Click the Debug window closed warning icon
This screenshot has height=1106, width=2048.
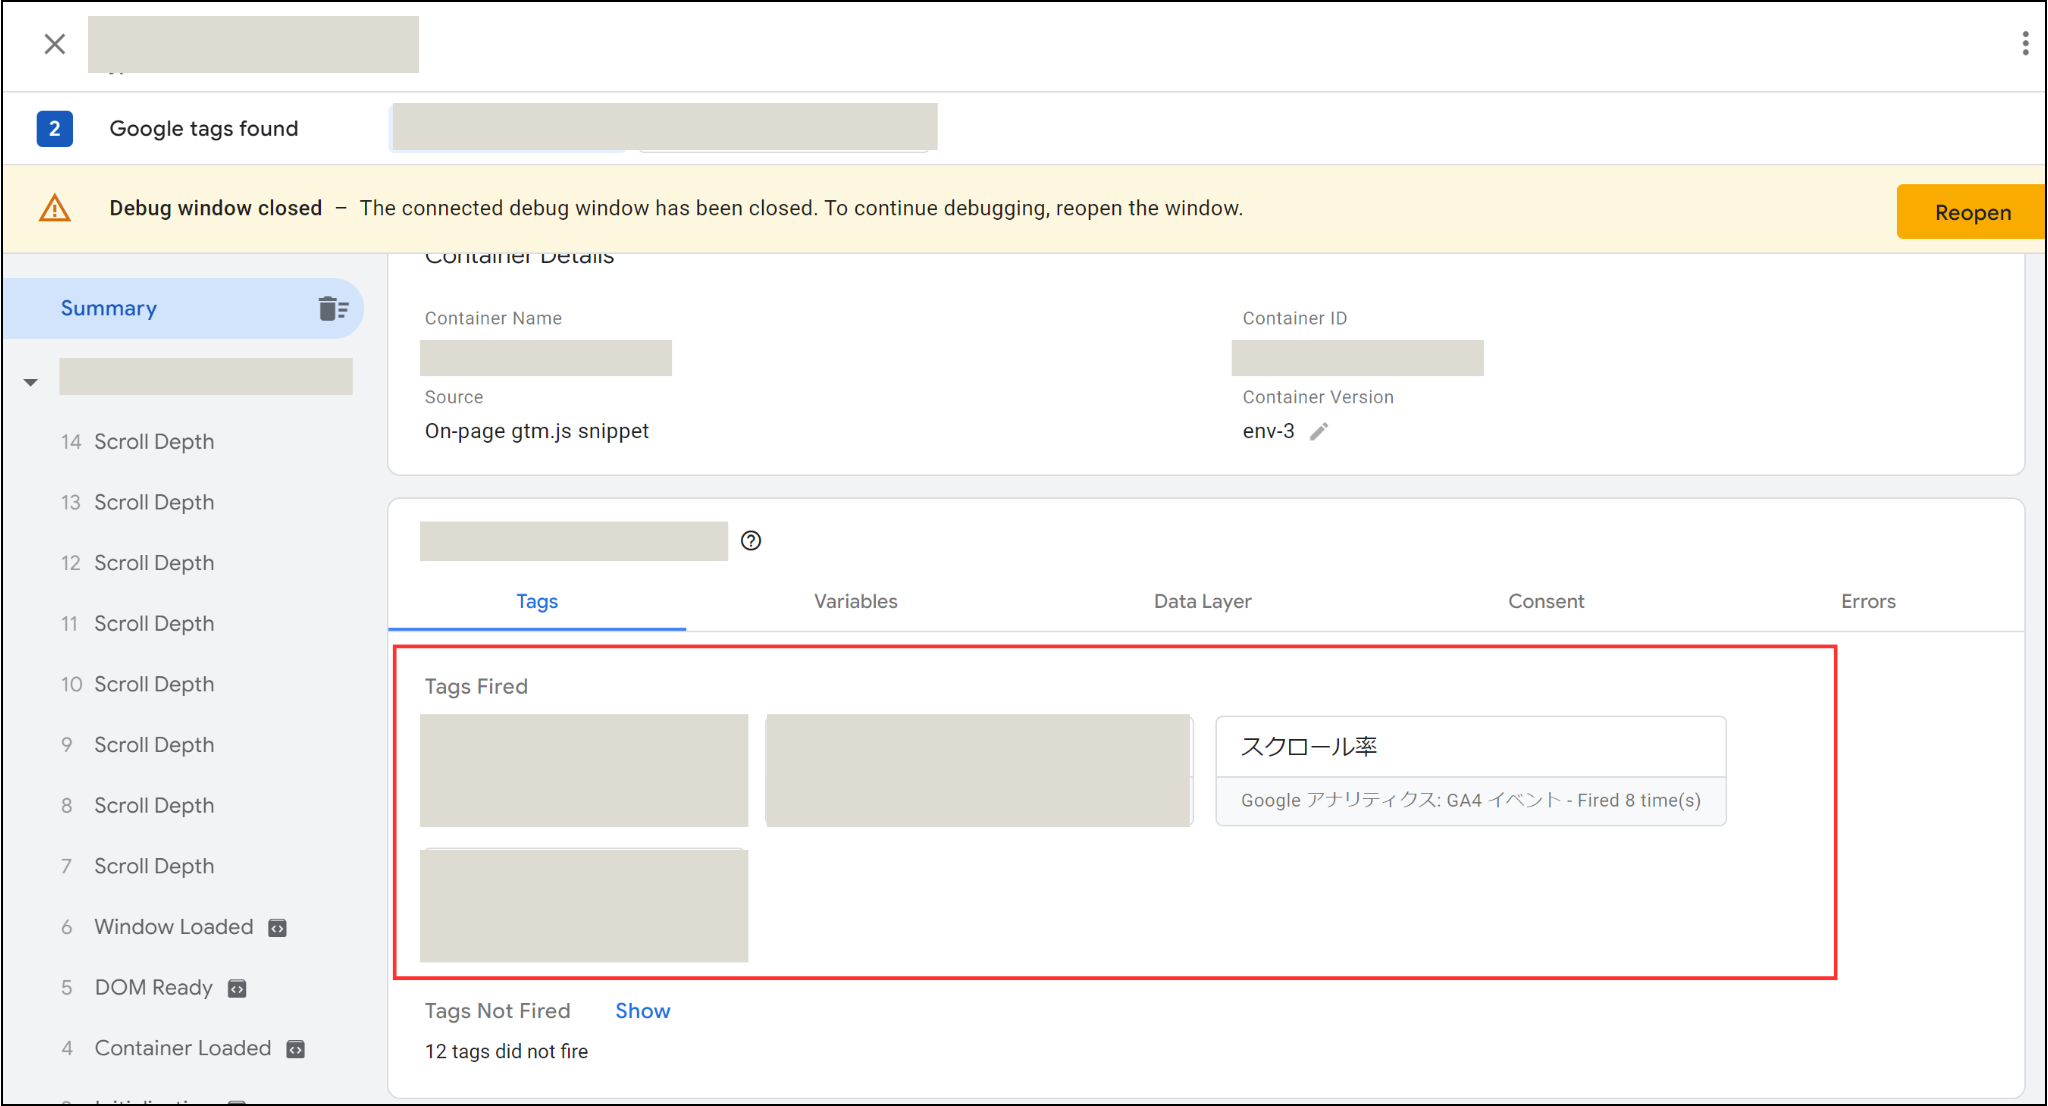[55, 208]
